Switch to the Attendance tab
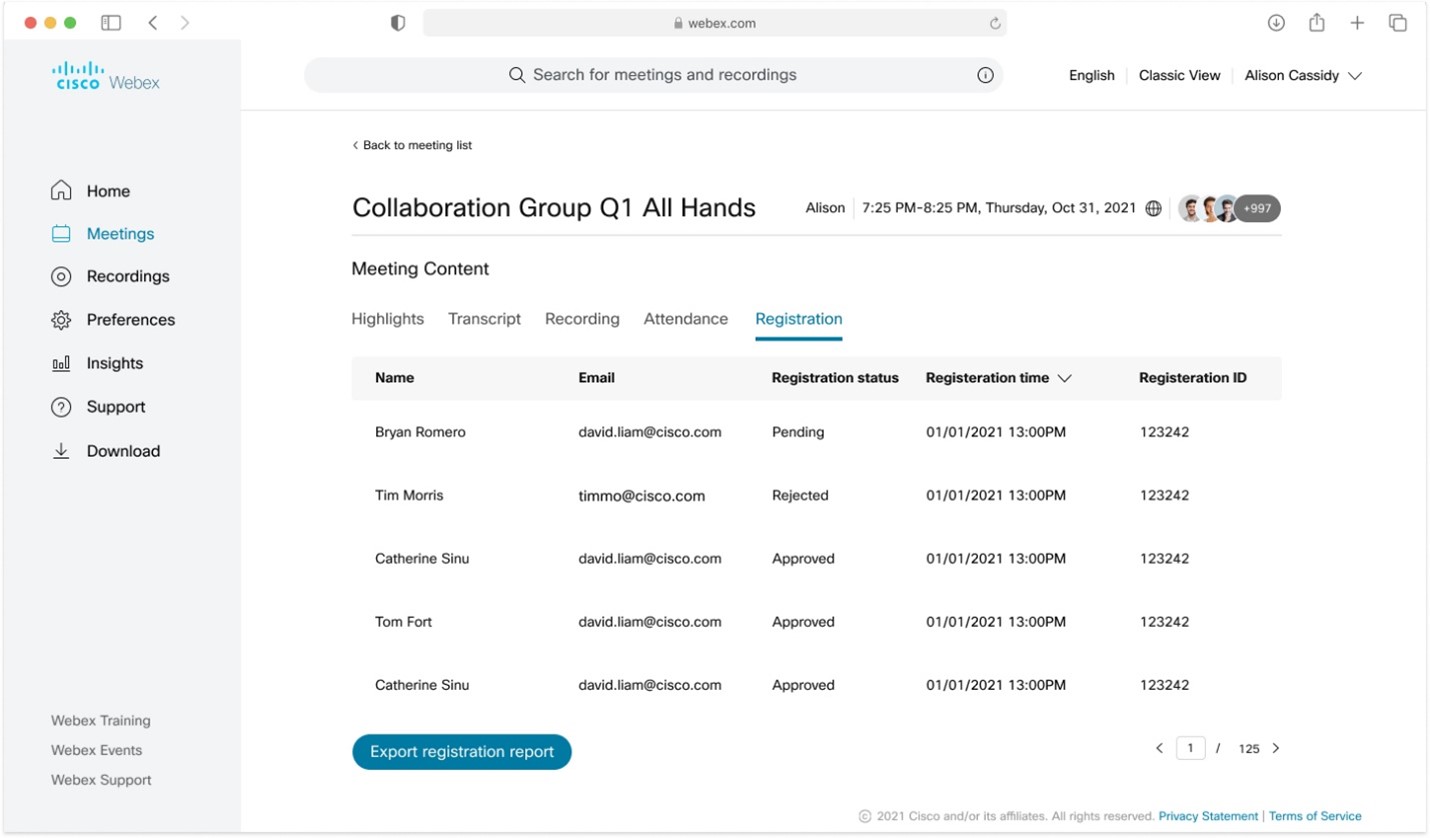The image size is (1430, 838). point(685,319)
